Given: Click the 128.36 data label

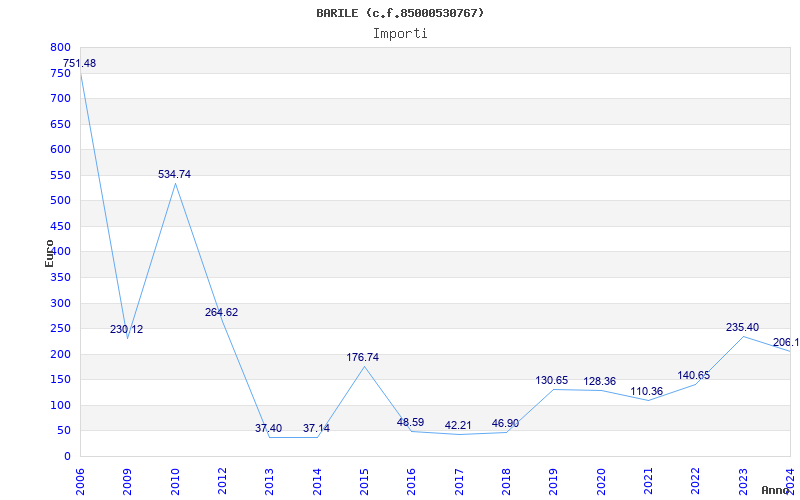Looking at the screenshot, I should 599,382.
